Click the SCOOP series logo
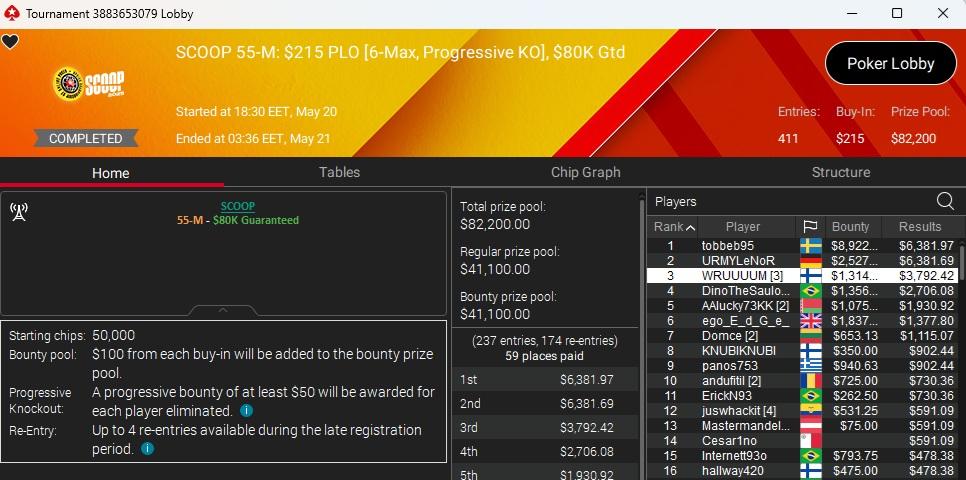 click(89, 84)
